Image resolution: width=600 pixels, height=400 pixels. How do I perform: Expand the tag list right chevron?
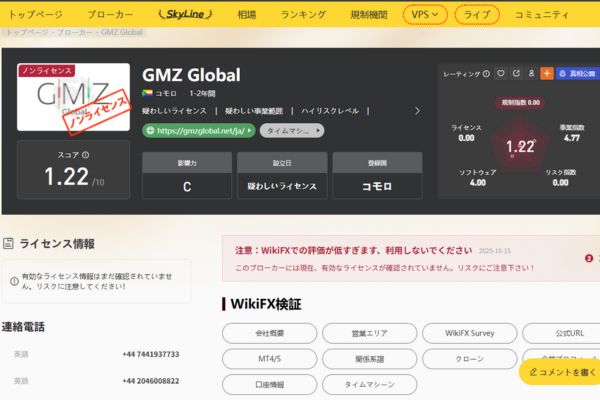[x=416, y=111]
